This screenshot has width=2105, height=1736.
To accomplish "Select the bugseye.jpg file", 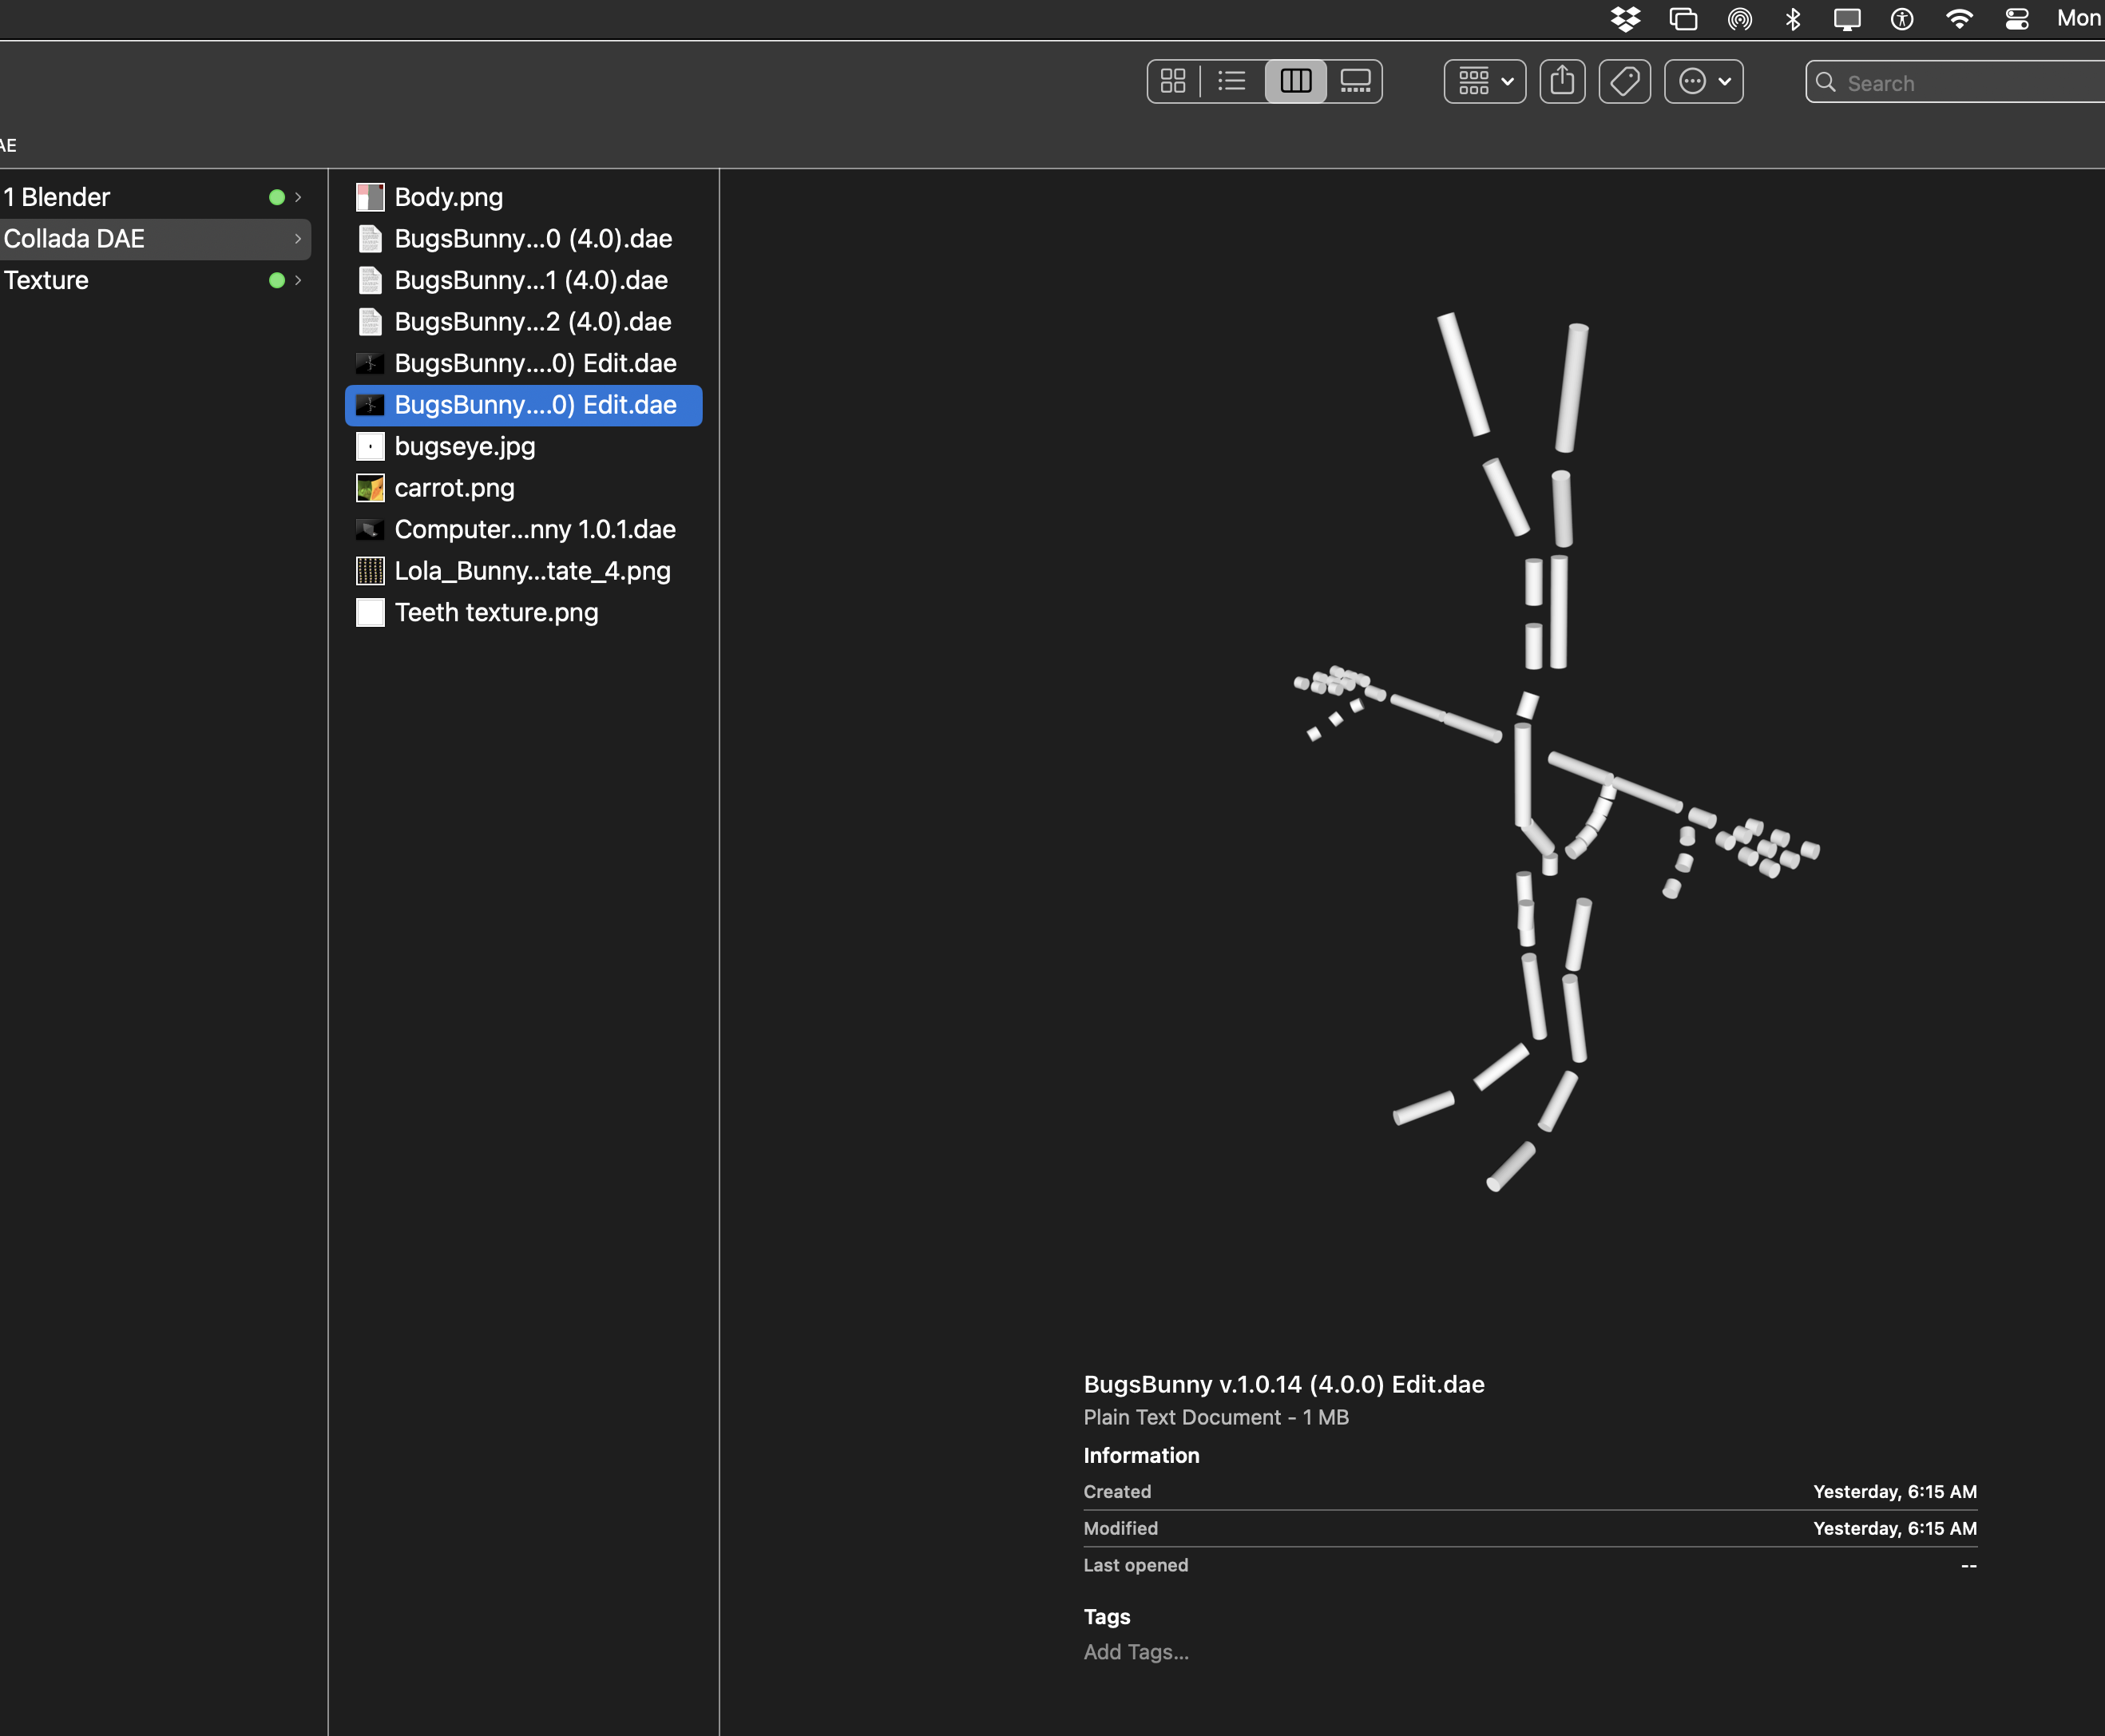I will (523, 446).
